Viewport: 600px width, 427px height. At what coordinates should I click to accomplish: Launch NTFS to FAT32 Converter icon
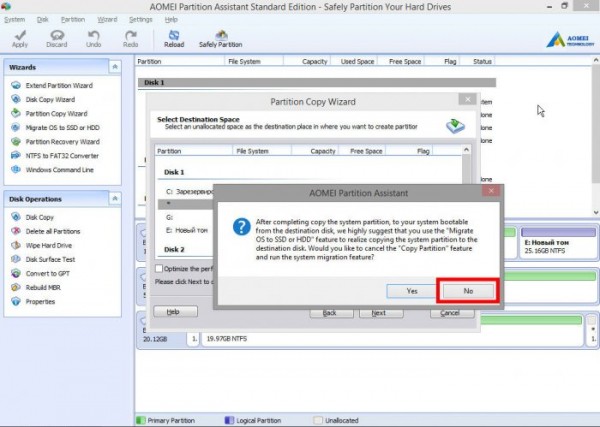16,155
